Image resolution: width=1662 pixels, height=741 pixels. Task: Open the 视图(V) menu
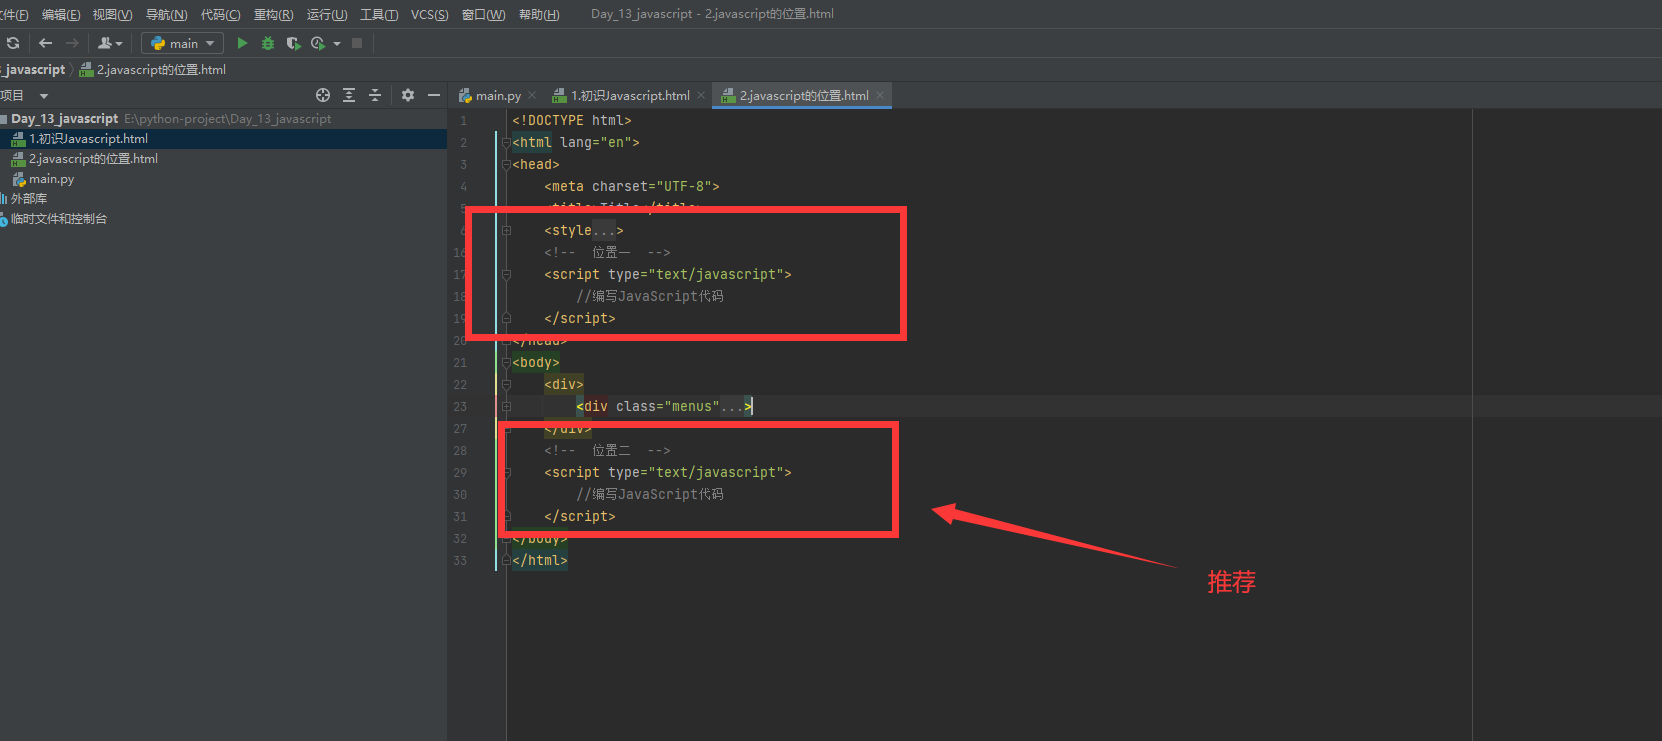pyautogui.click(x=112, y=14)
